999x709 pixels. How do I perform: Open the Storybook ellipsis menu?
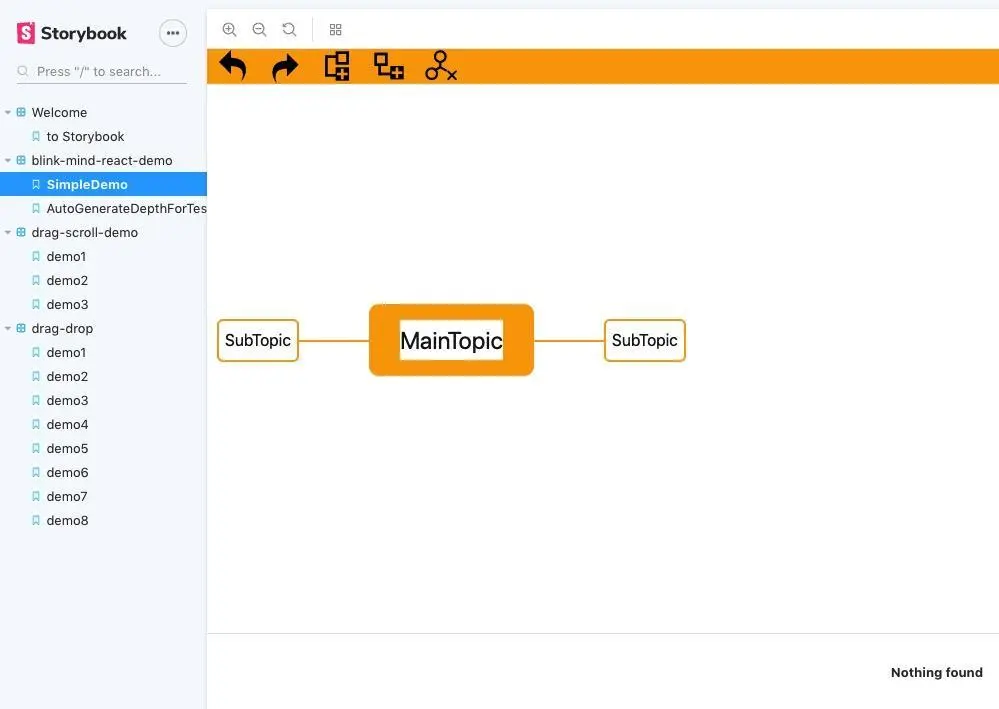(x=173, y=33)
